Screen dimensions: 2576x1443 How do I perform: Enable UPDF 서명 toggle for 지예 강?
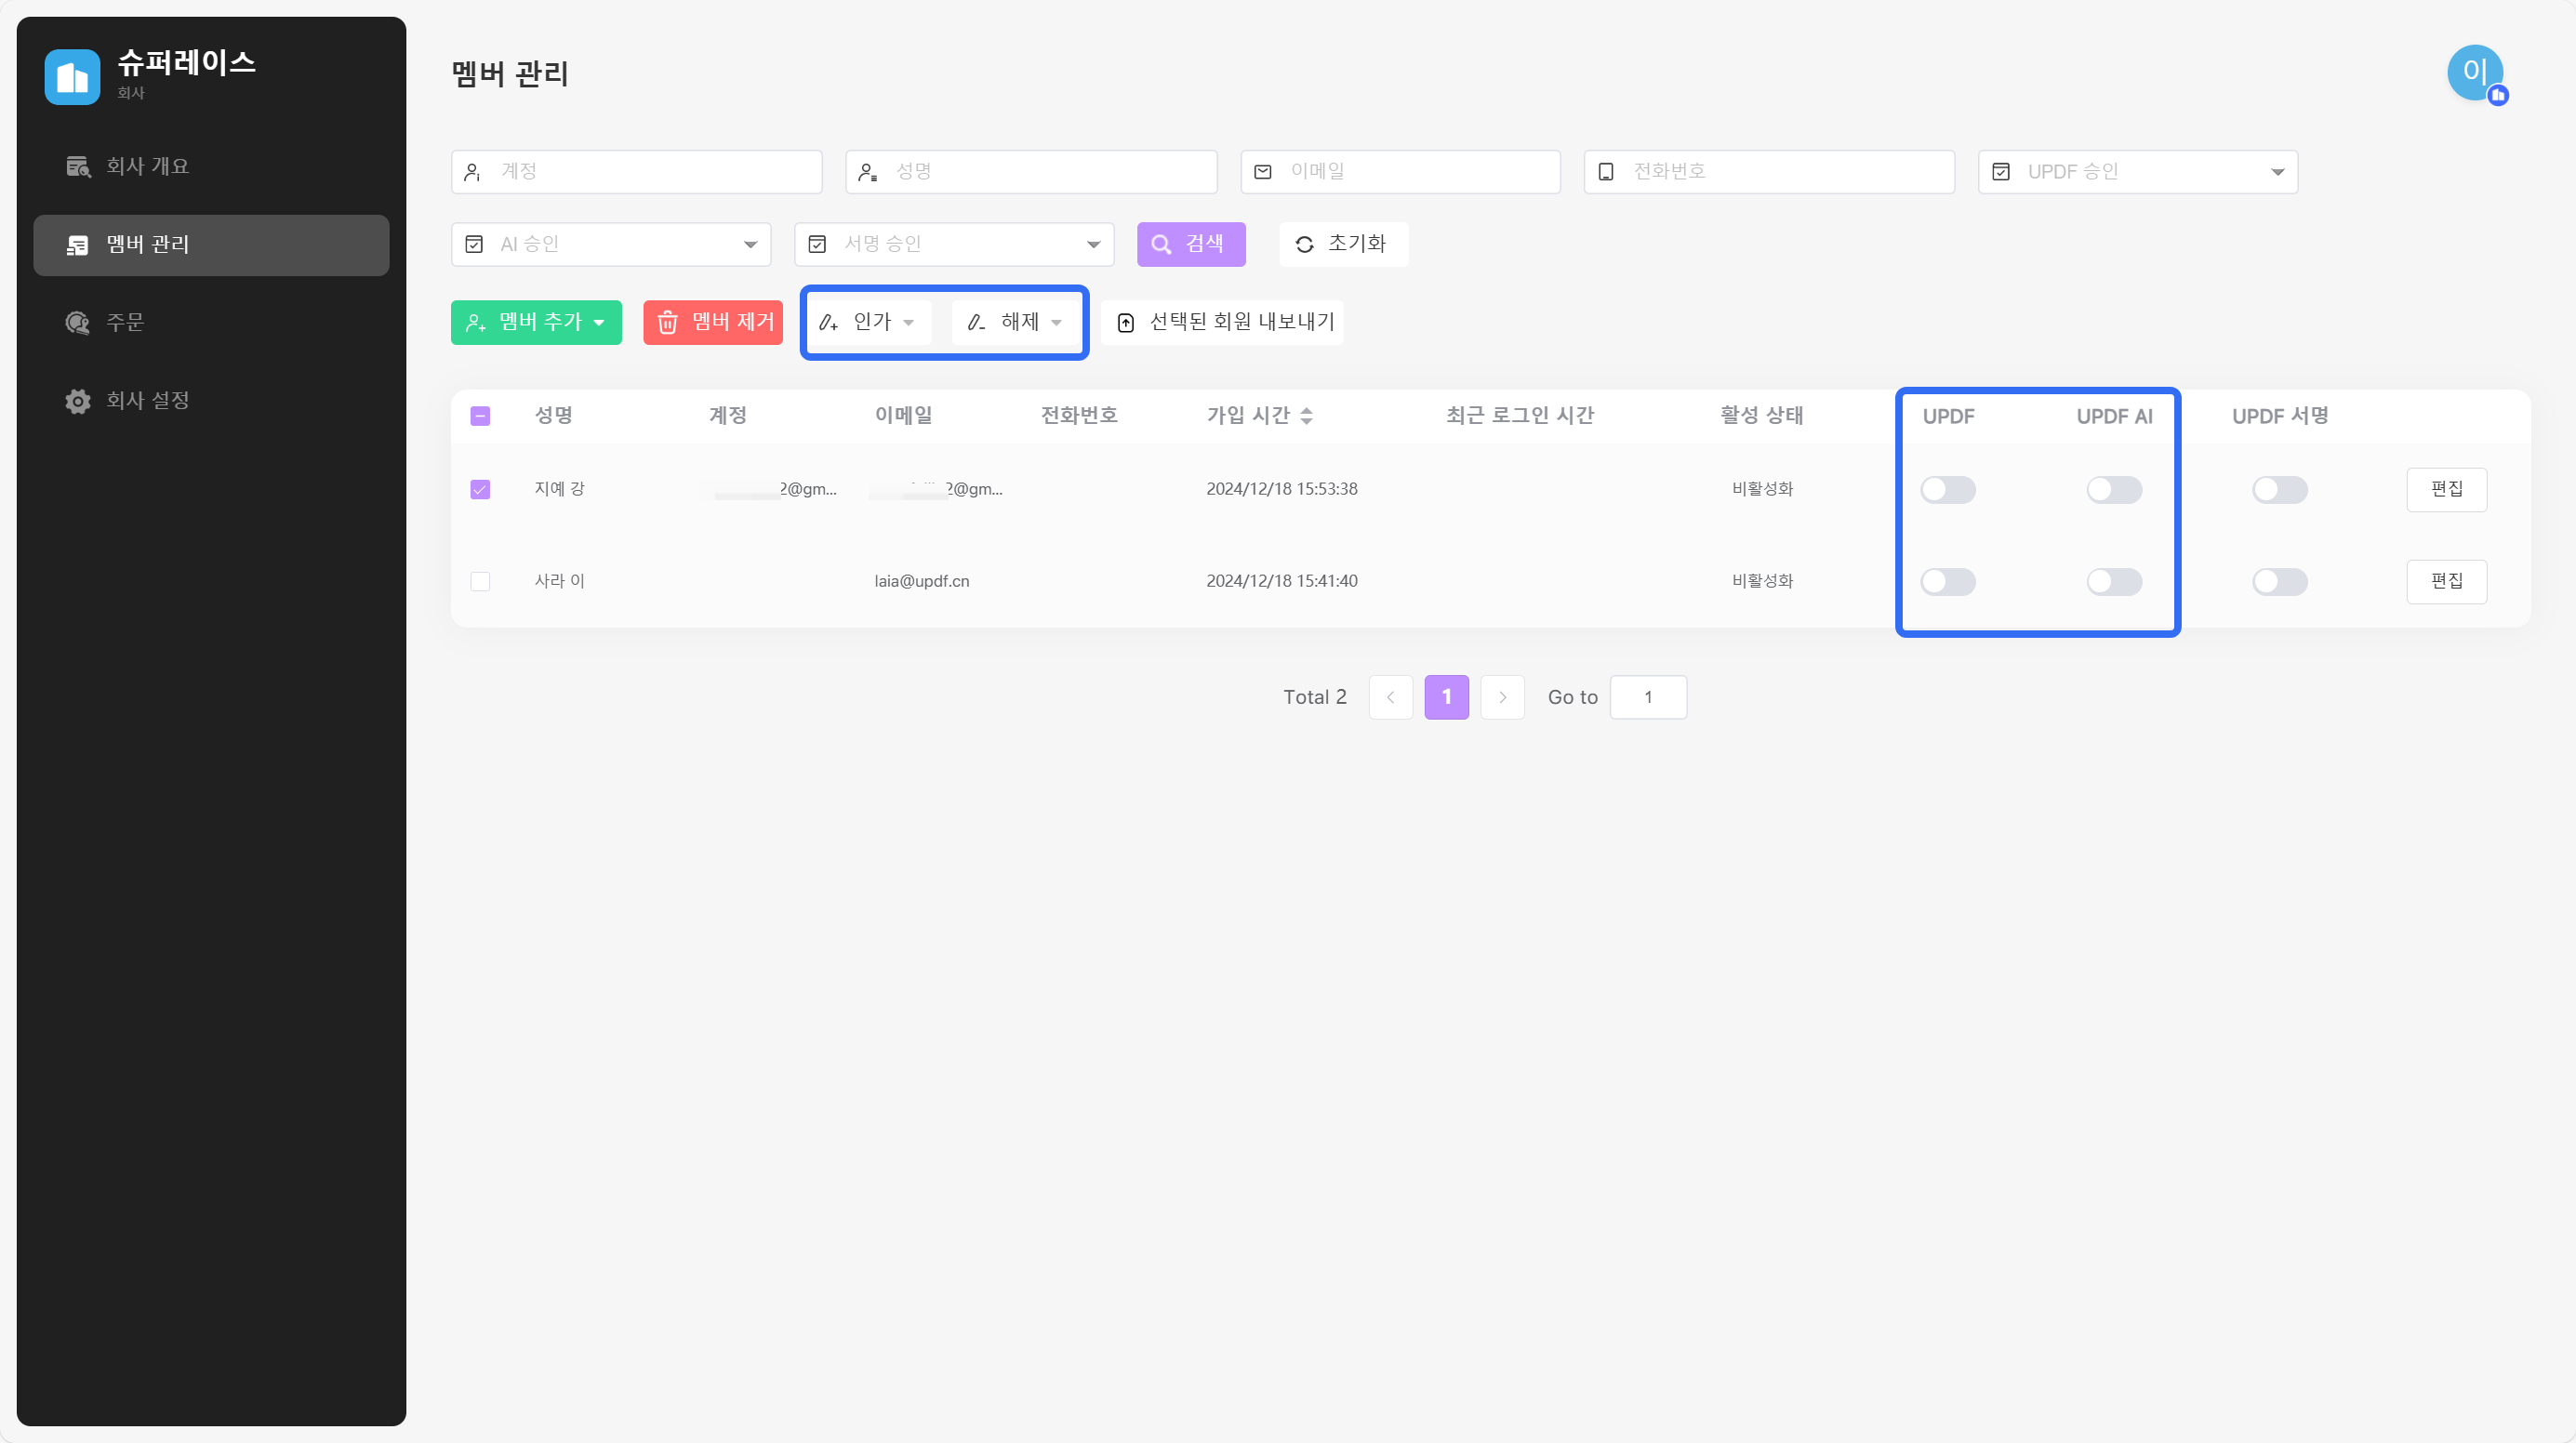tap(2280, 489)
